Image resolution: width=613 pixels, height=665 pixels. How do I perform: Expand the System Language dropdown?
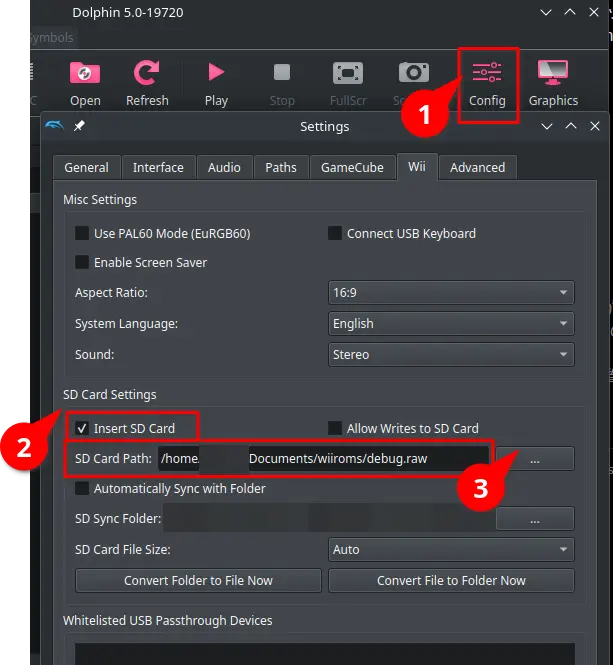[451, 324]
